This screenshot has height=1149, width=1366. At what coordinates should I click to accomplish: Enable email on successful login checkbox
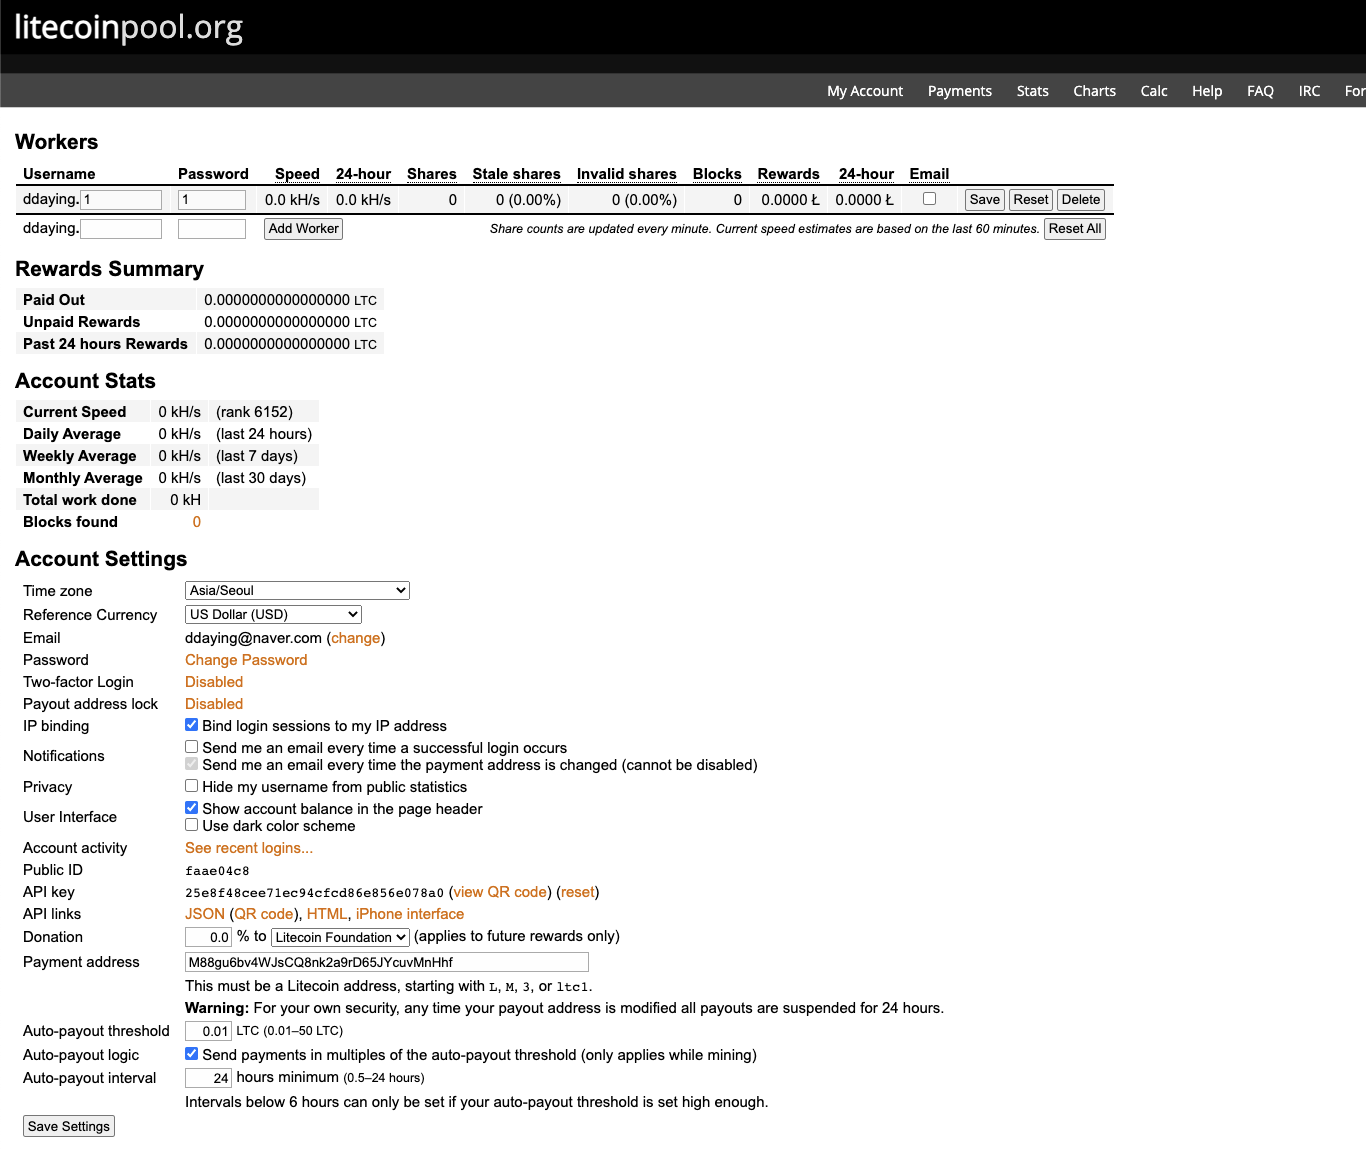click(192, 747)
